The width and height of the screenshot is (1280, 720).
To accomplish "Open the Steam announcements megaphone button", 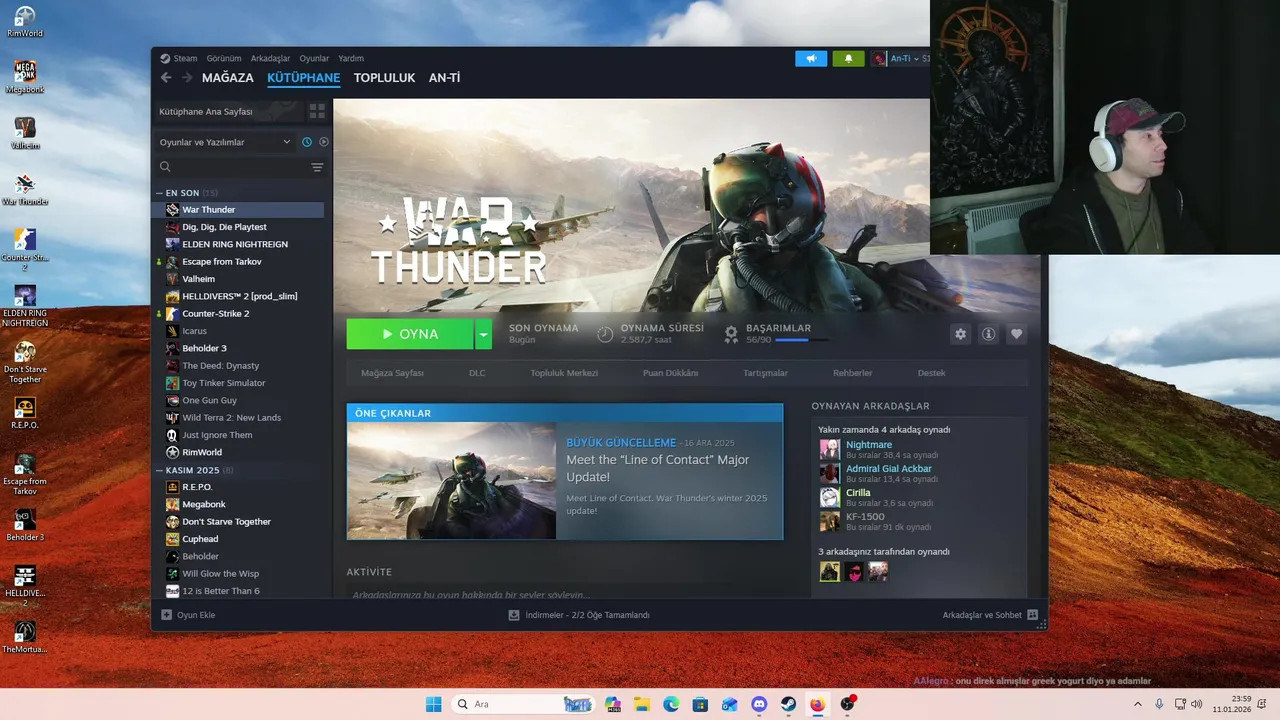I will [x=811, y=58].
